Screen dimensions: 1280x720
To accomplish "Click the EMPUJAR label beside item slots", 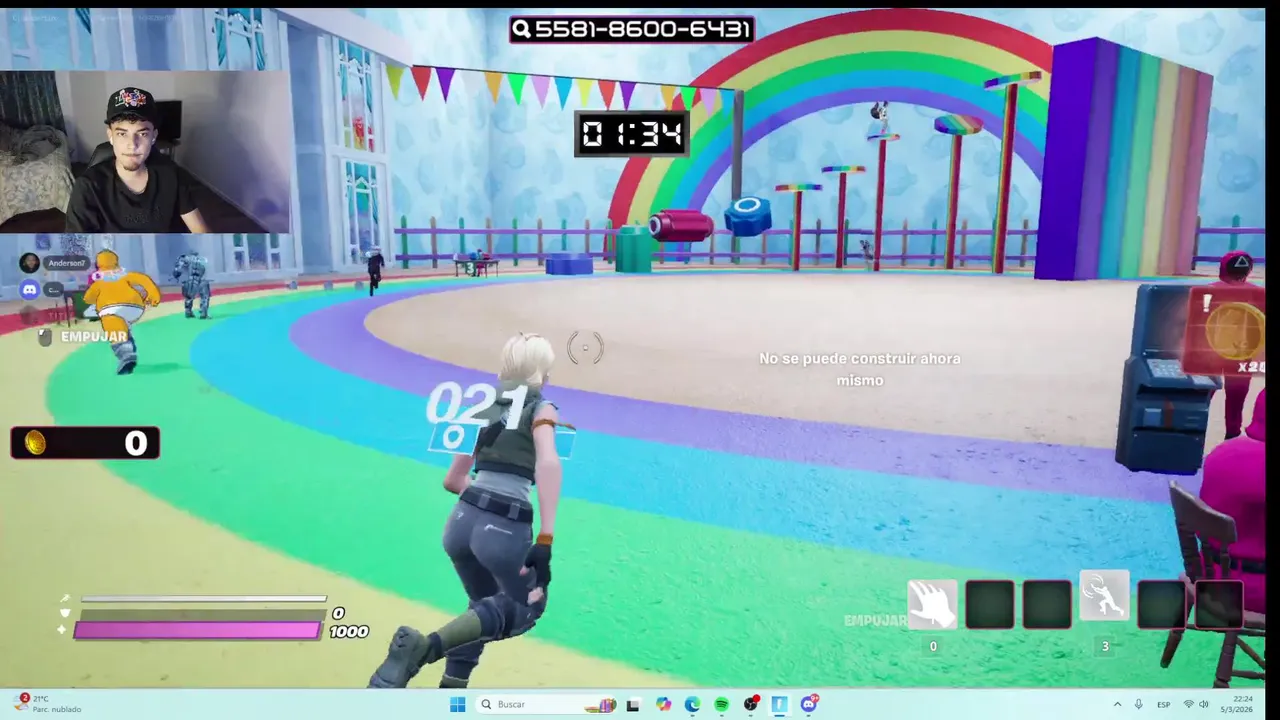I will tap(874, 621).
